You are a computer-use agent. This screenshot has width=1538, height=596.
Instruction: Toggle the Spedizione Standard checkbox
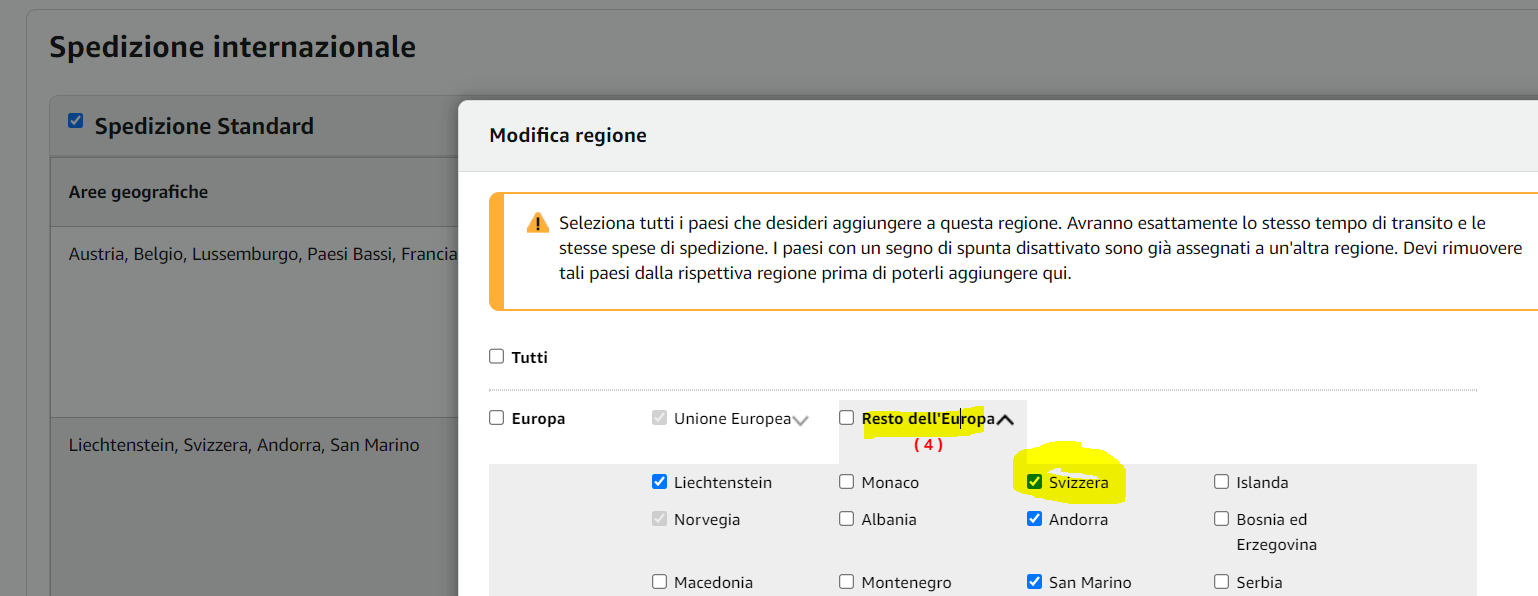(75, 121)
